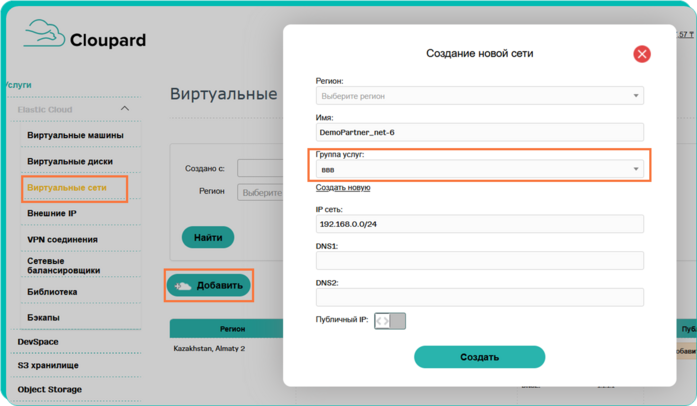Image resolution: width=697 pixels, height=406 pixels.
Task: Click the Создать новую link
Action: pos(343,188)
